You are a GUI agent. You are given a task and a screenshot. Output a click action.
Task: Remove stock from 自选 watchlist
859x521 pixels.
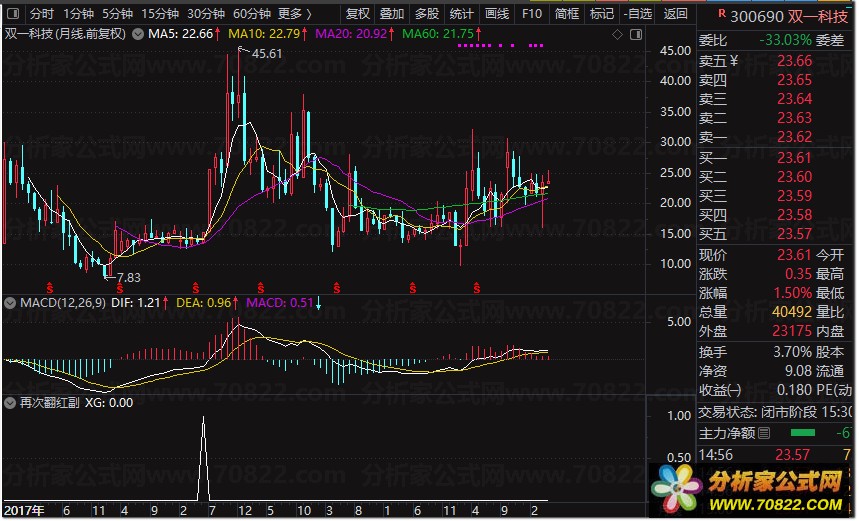tap(638, 14)
